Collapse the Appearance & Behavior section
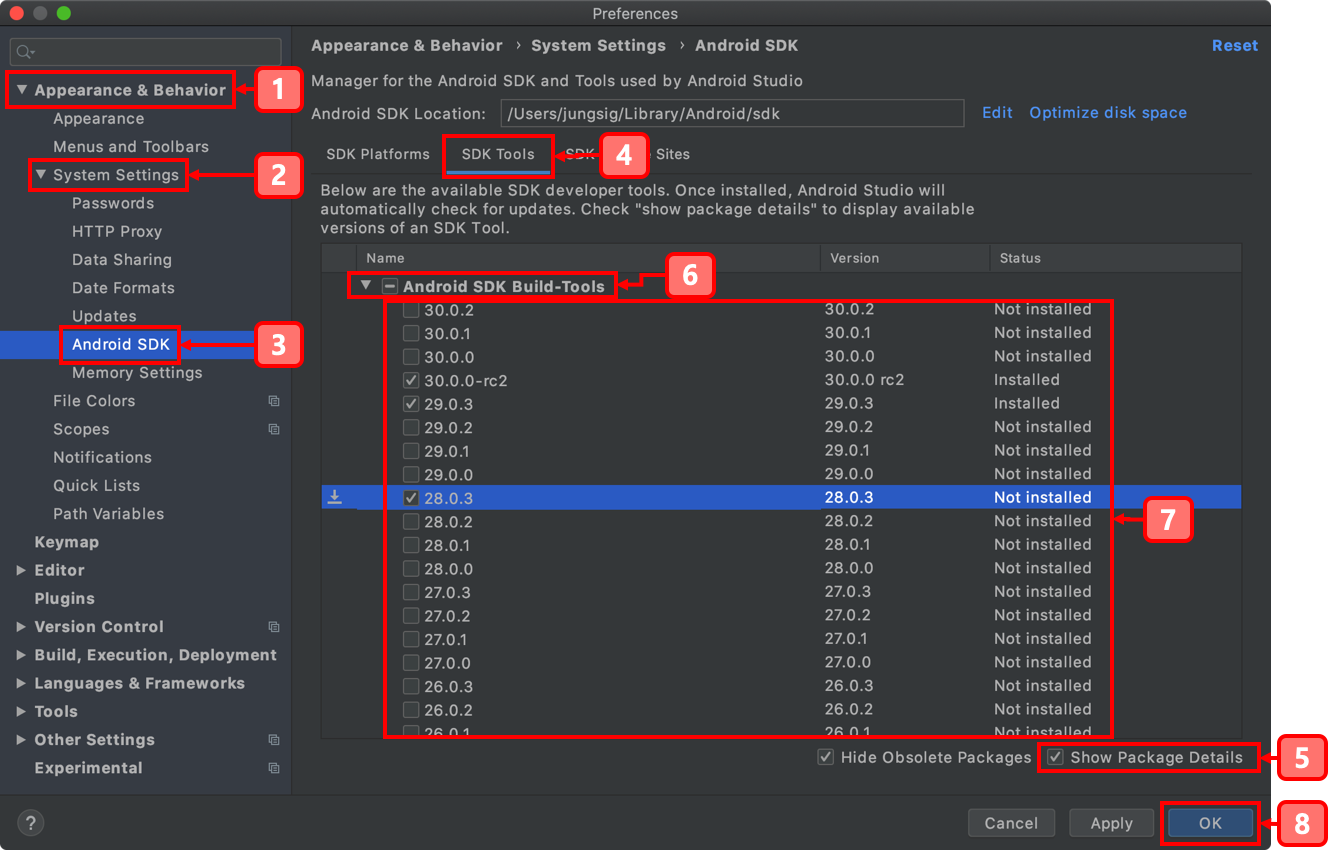This screenshot has width=1328, height=857. pyautogui.click(x=21, y=90)
